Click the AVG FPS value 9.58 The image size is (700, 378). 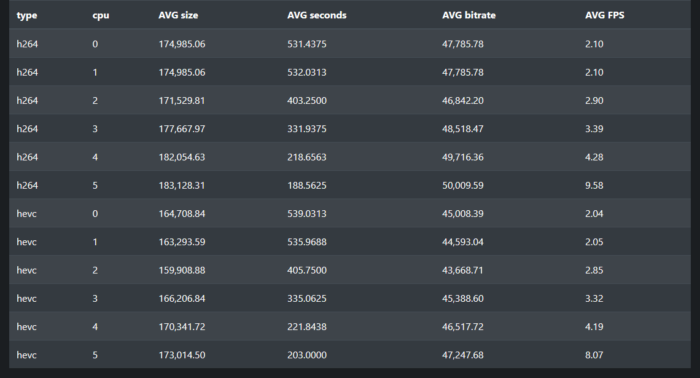594,185
